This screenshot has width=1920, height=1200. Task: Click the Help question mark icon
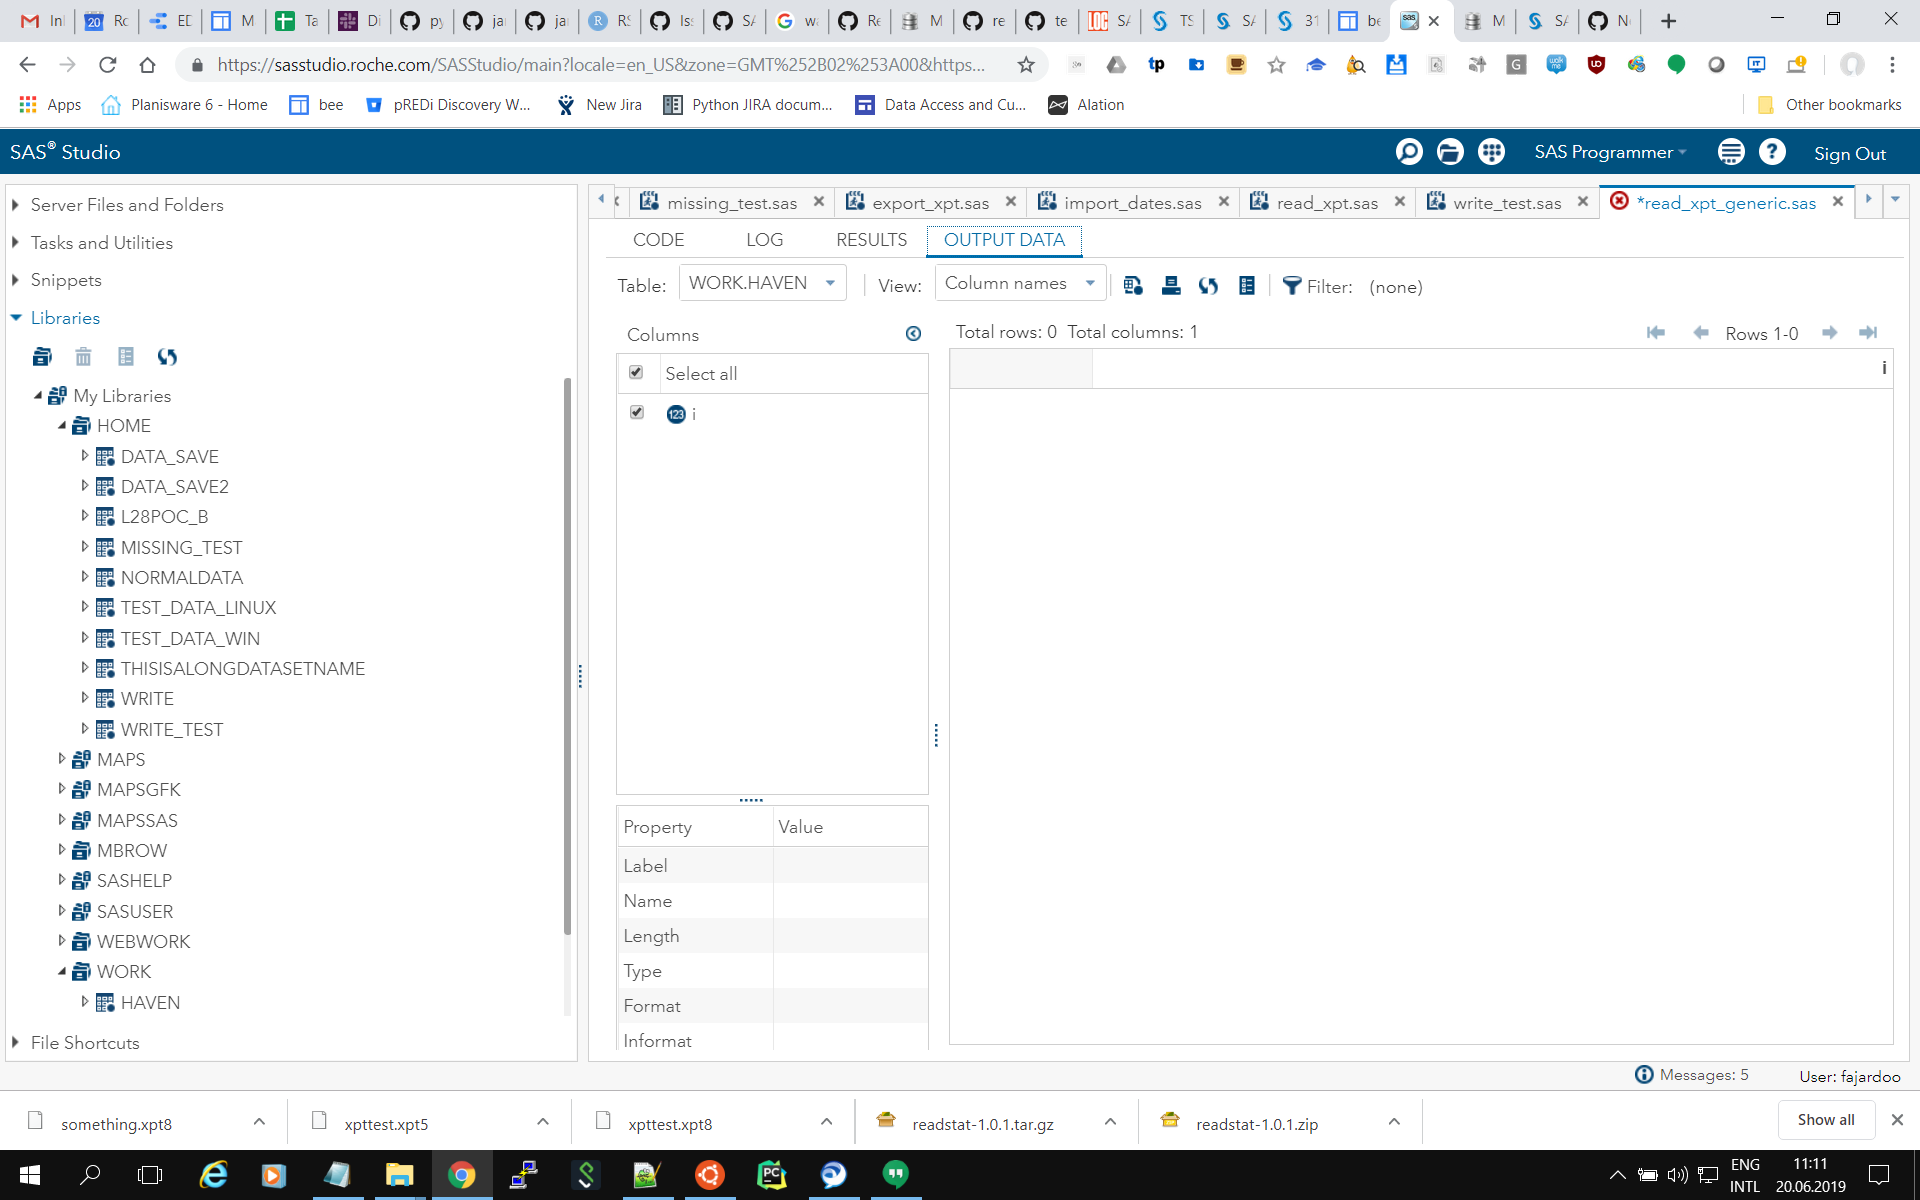click(1772, 152)
